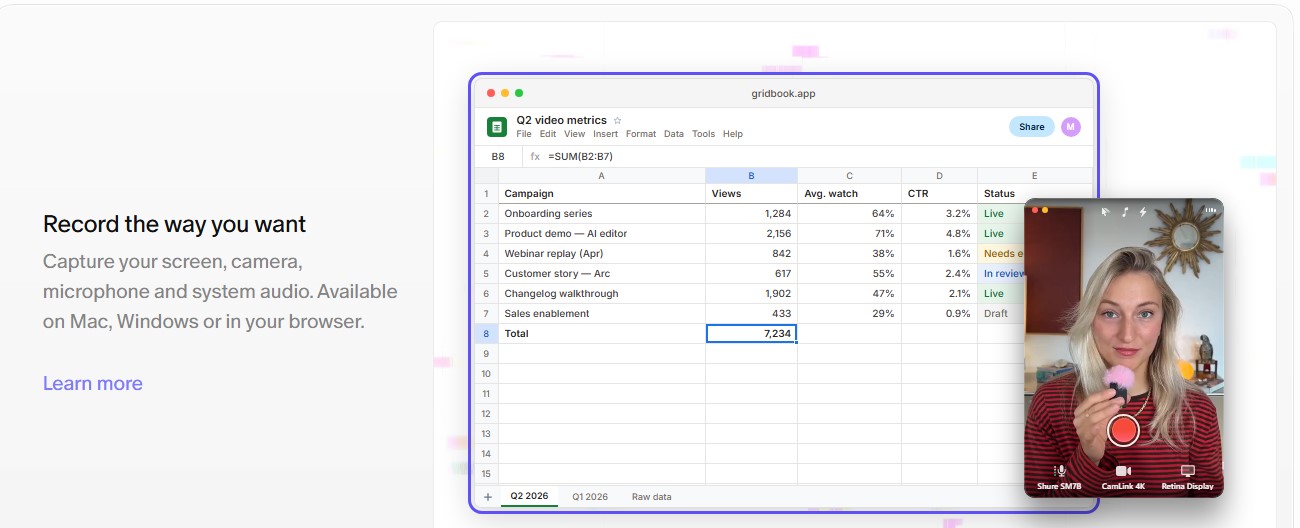Open the View menu
This screenshot has height=528, width=1300.
click(574, 134)
